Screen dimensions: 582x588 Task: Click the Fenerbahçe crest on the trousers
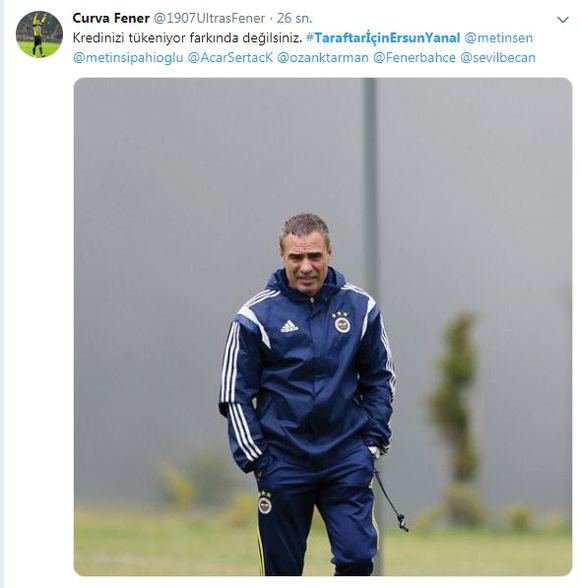[x=265, y=503]
